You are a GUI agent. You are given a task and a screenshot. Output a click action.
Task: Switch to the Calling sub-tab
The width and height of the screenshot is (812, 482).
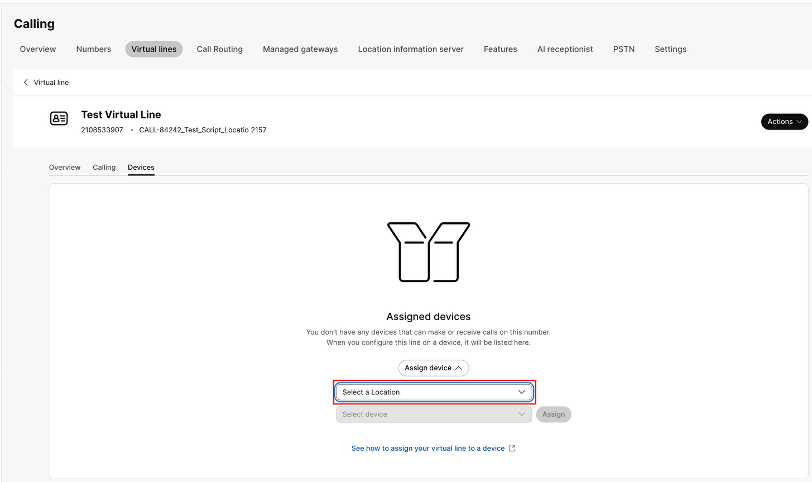[104, 167]
